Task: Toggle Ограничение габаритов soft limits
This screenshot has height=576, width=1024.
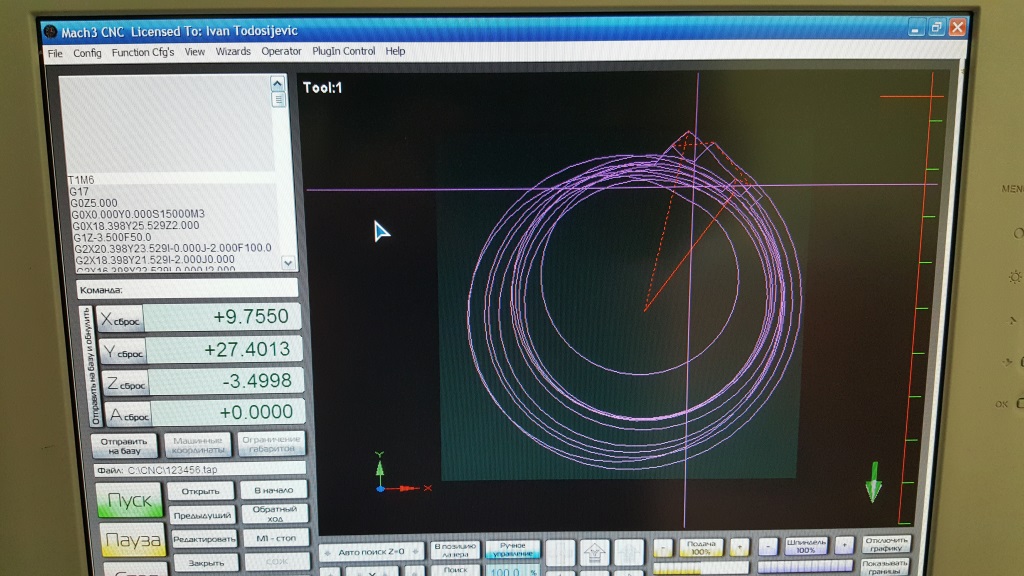Action: (271, 444)
